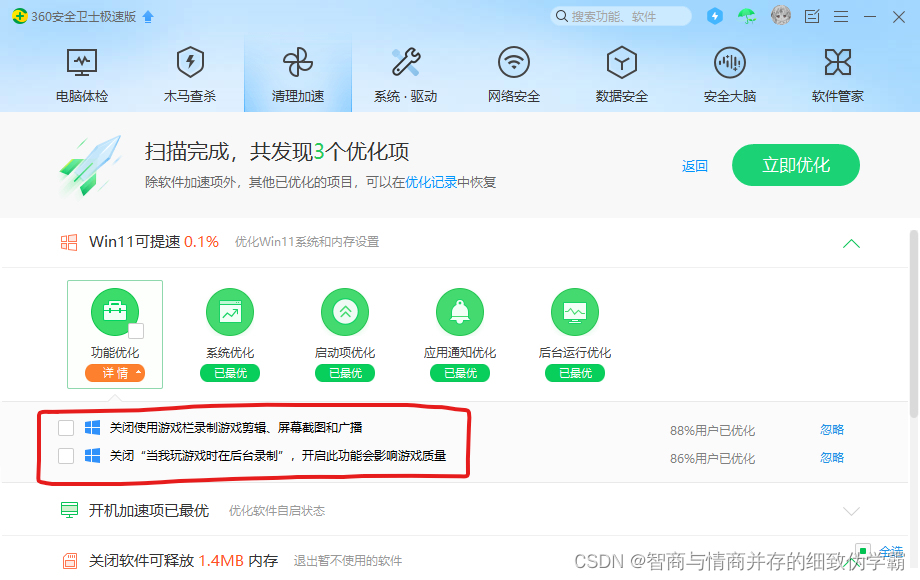Select 启动项优化 arrow icon

(x=345, y=312)
